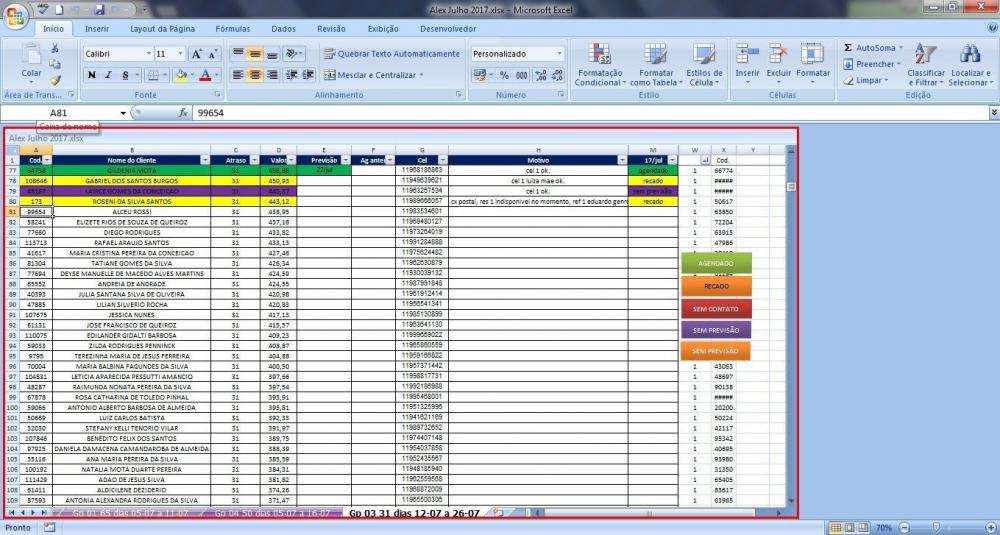Open the Name Box dropdown arrow

click(x=123, y=113)
